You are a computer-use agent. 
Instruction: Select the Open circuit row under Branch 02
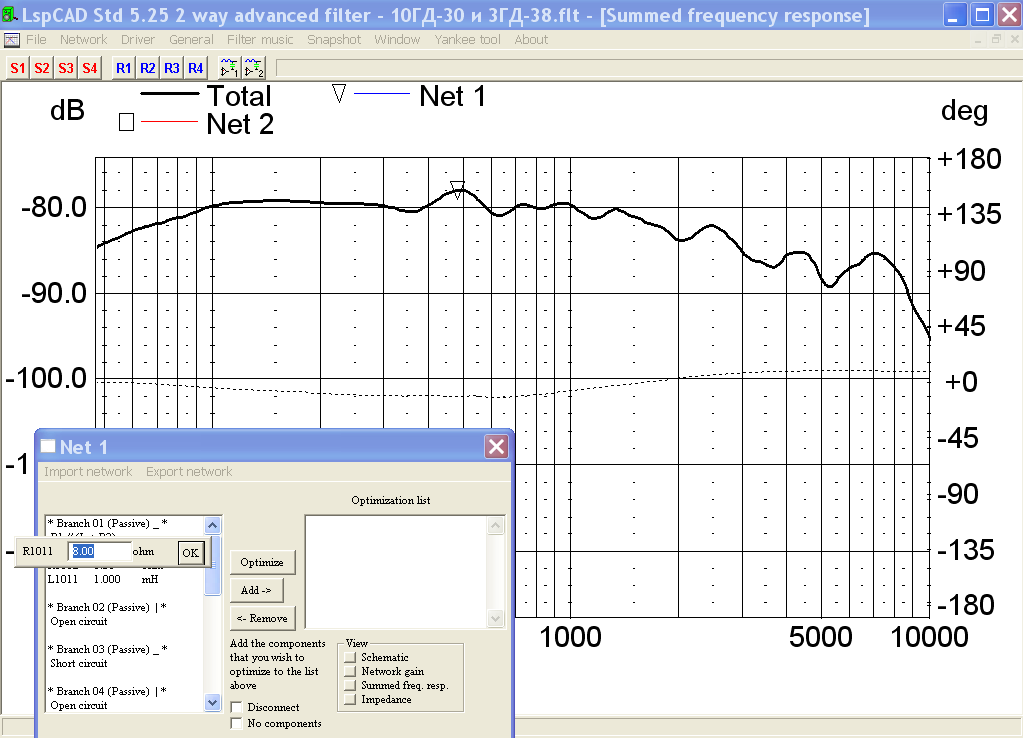tap(79, 622)
